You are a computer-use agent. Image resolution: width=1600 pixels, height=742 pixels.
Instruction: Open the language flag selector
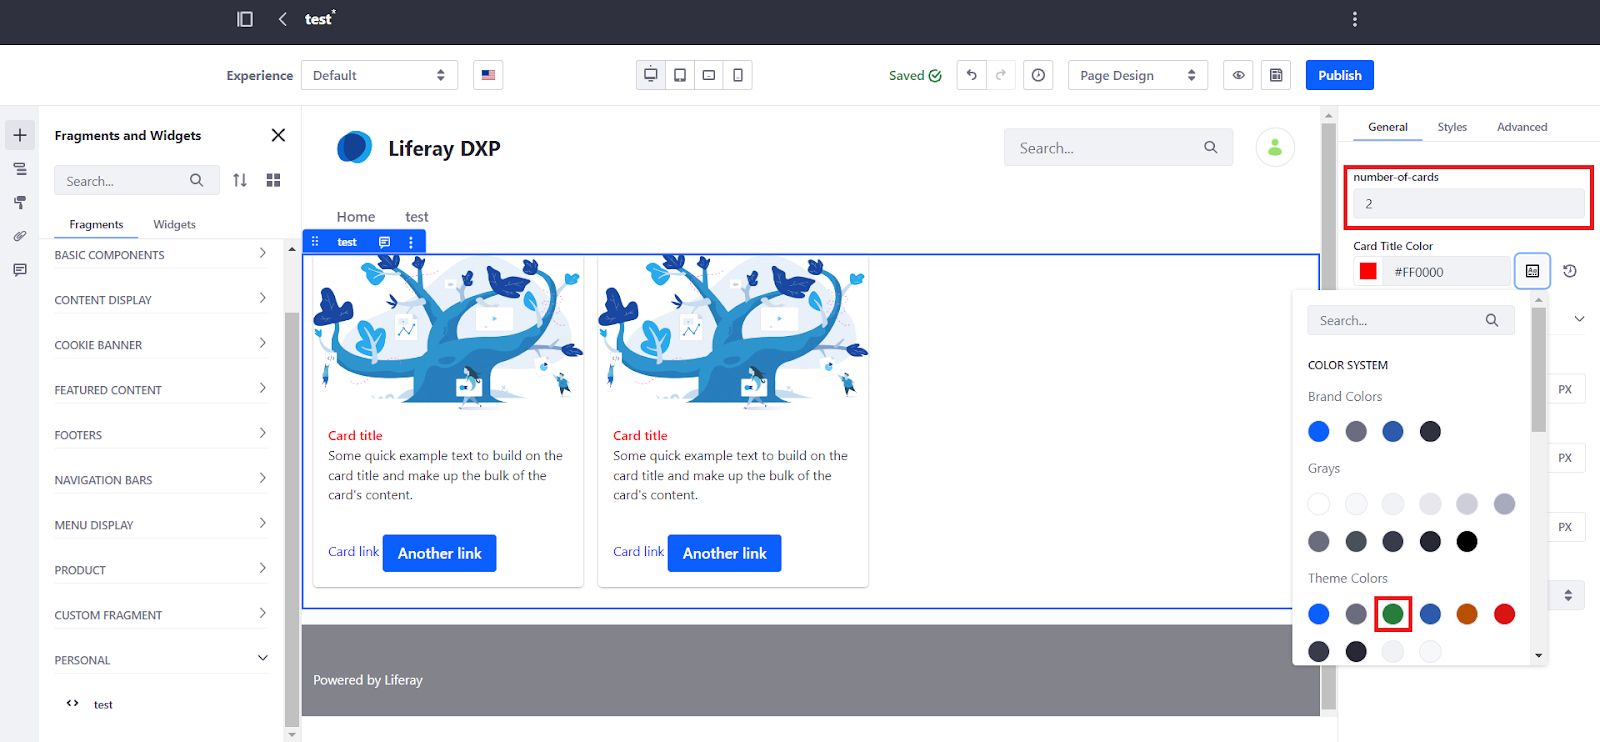click(488, 75)
